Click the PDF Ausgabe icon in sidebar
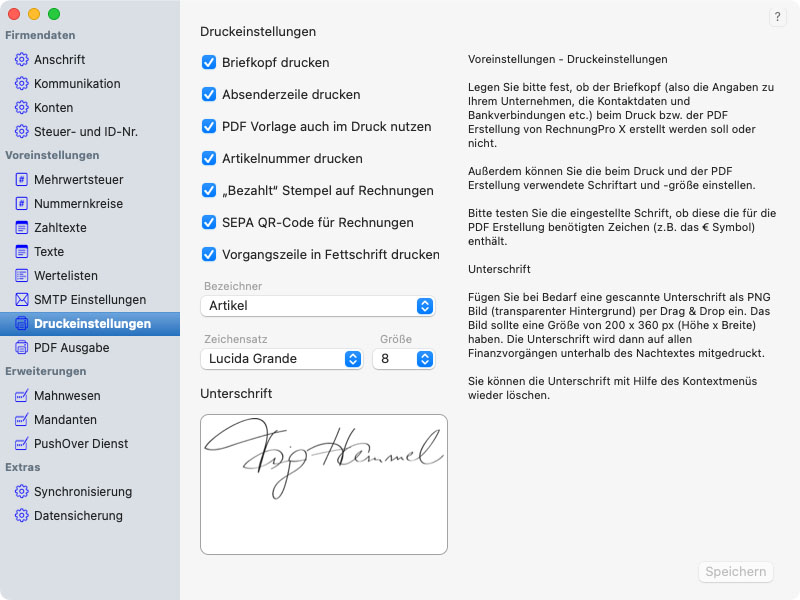This screenshot has height=600, width=800. (22, 348)
